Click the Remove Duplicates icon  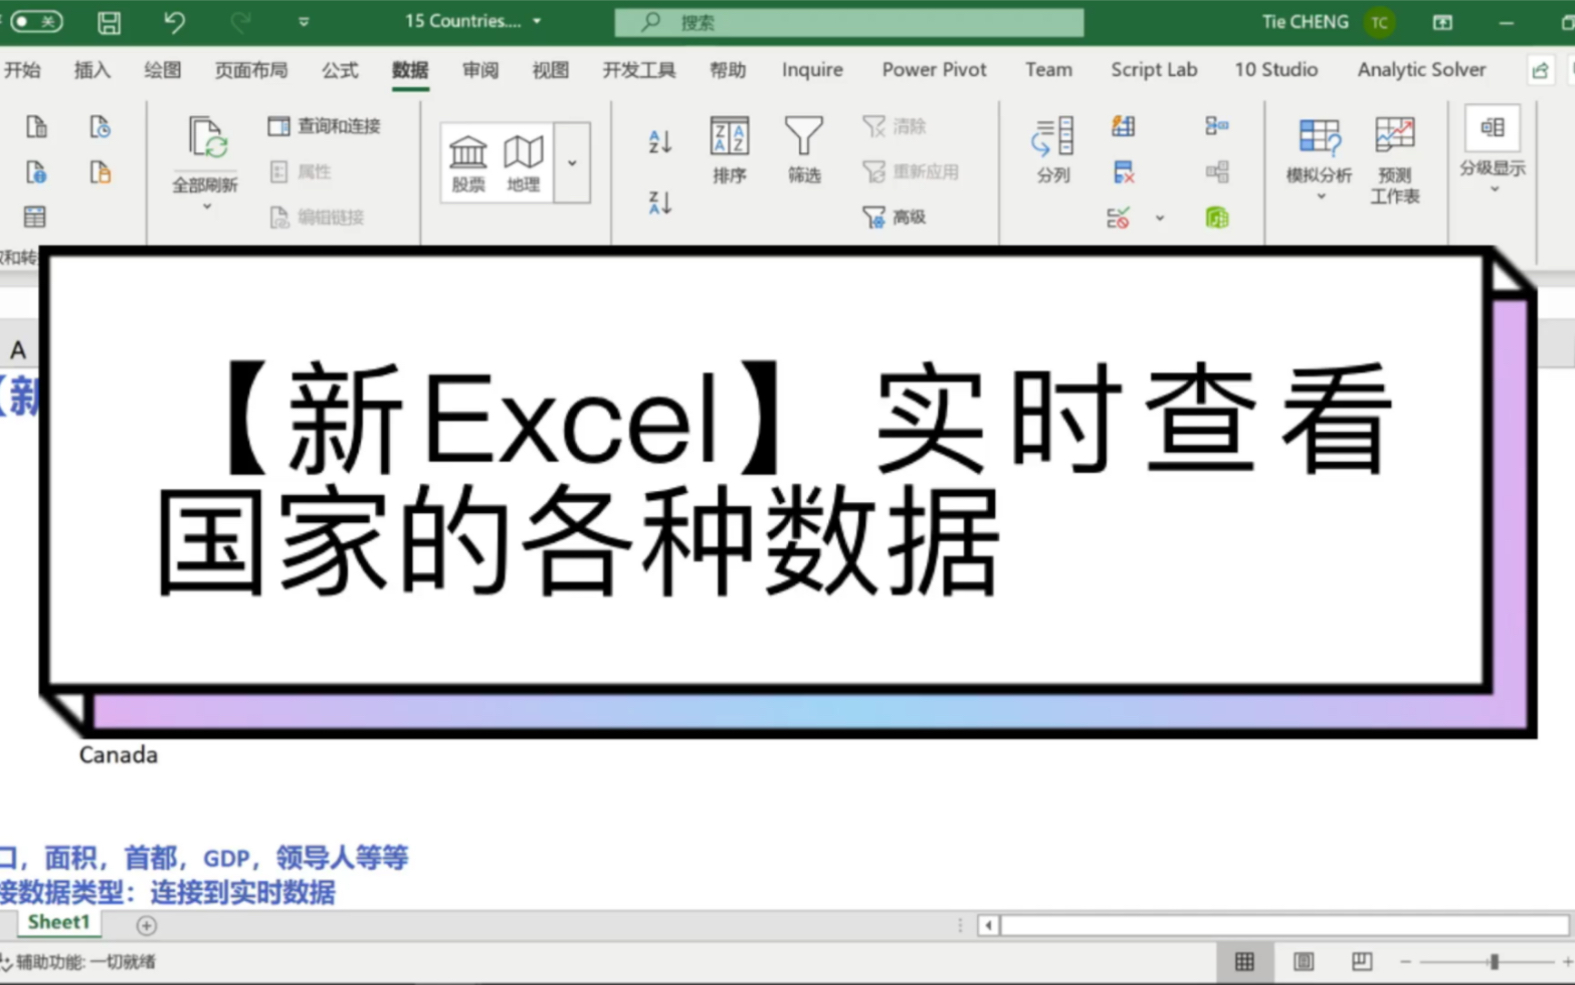(1123, 172)
